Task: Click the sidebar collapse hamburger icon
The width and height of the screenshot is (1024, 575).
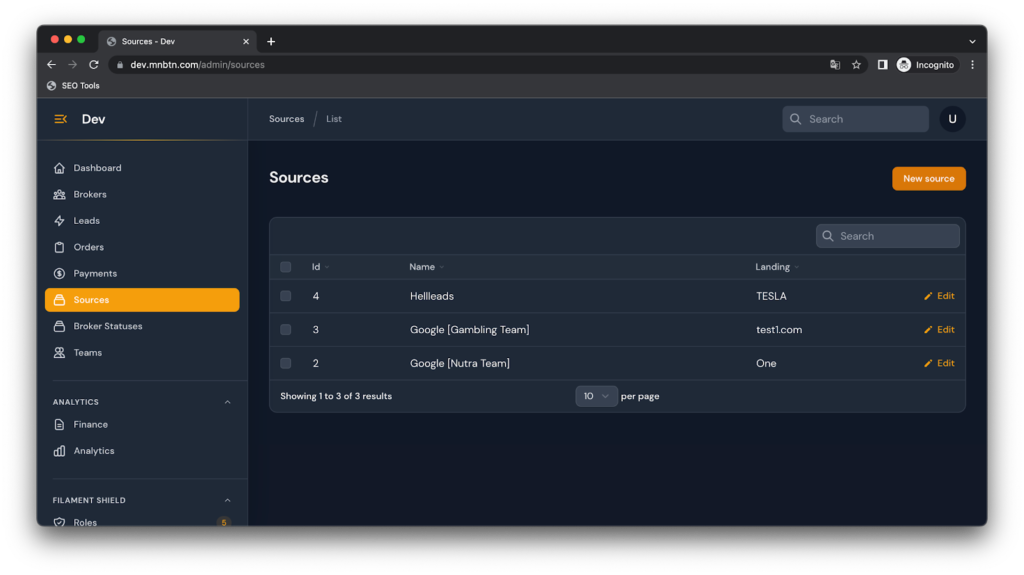Action: (60, 119)
